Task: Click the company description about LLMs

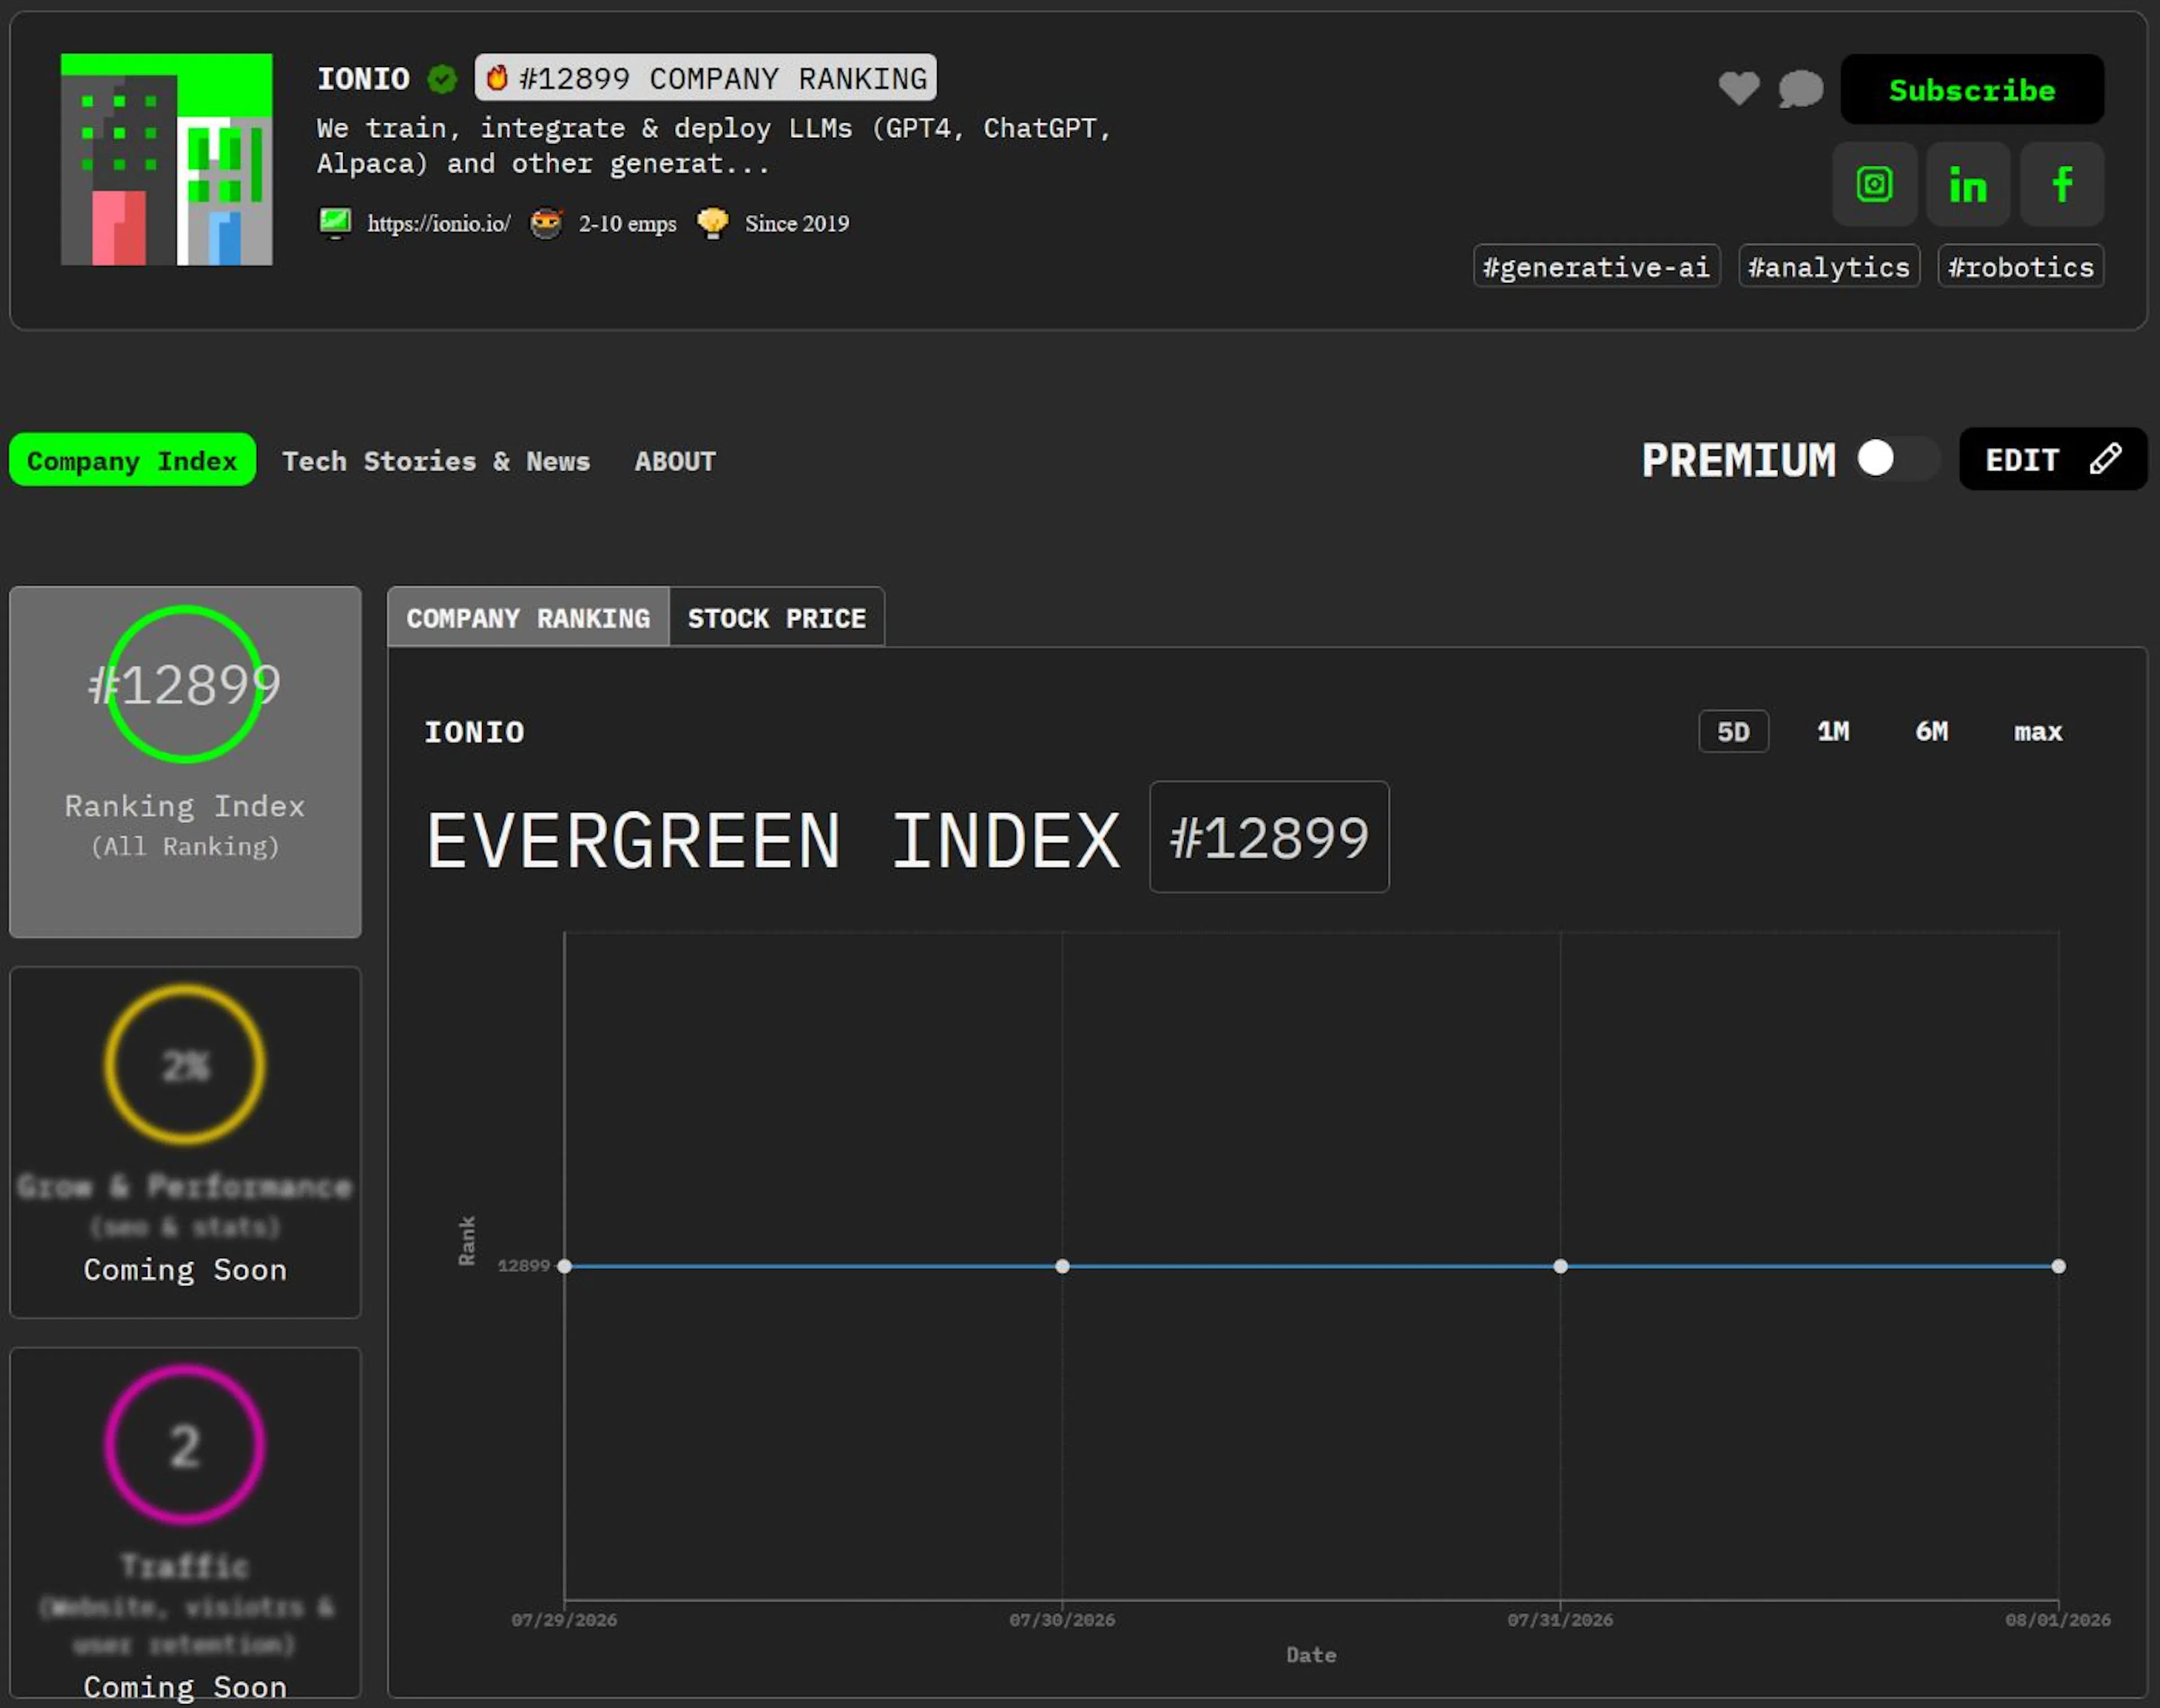Action: click(x=714, y=146)
